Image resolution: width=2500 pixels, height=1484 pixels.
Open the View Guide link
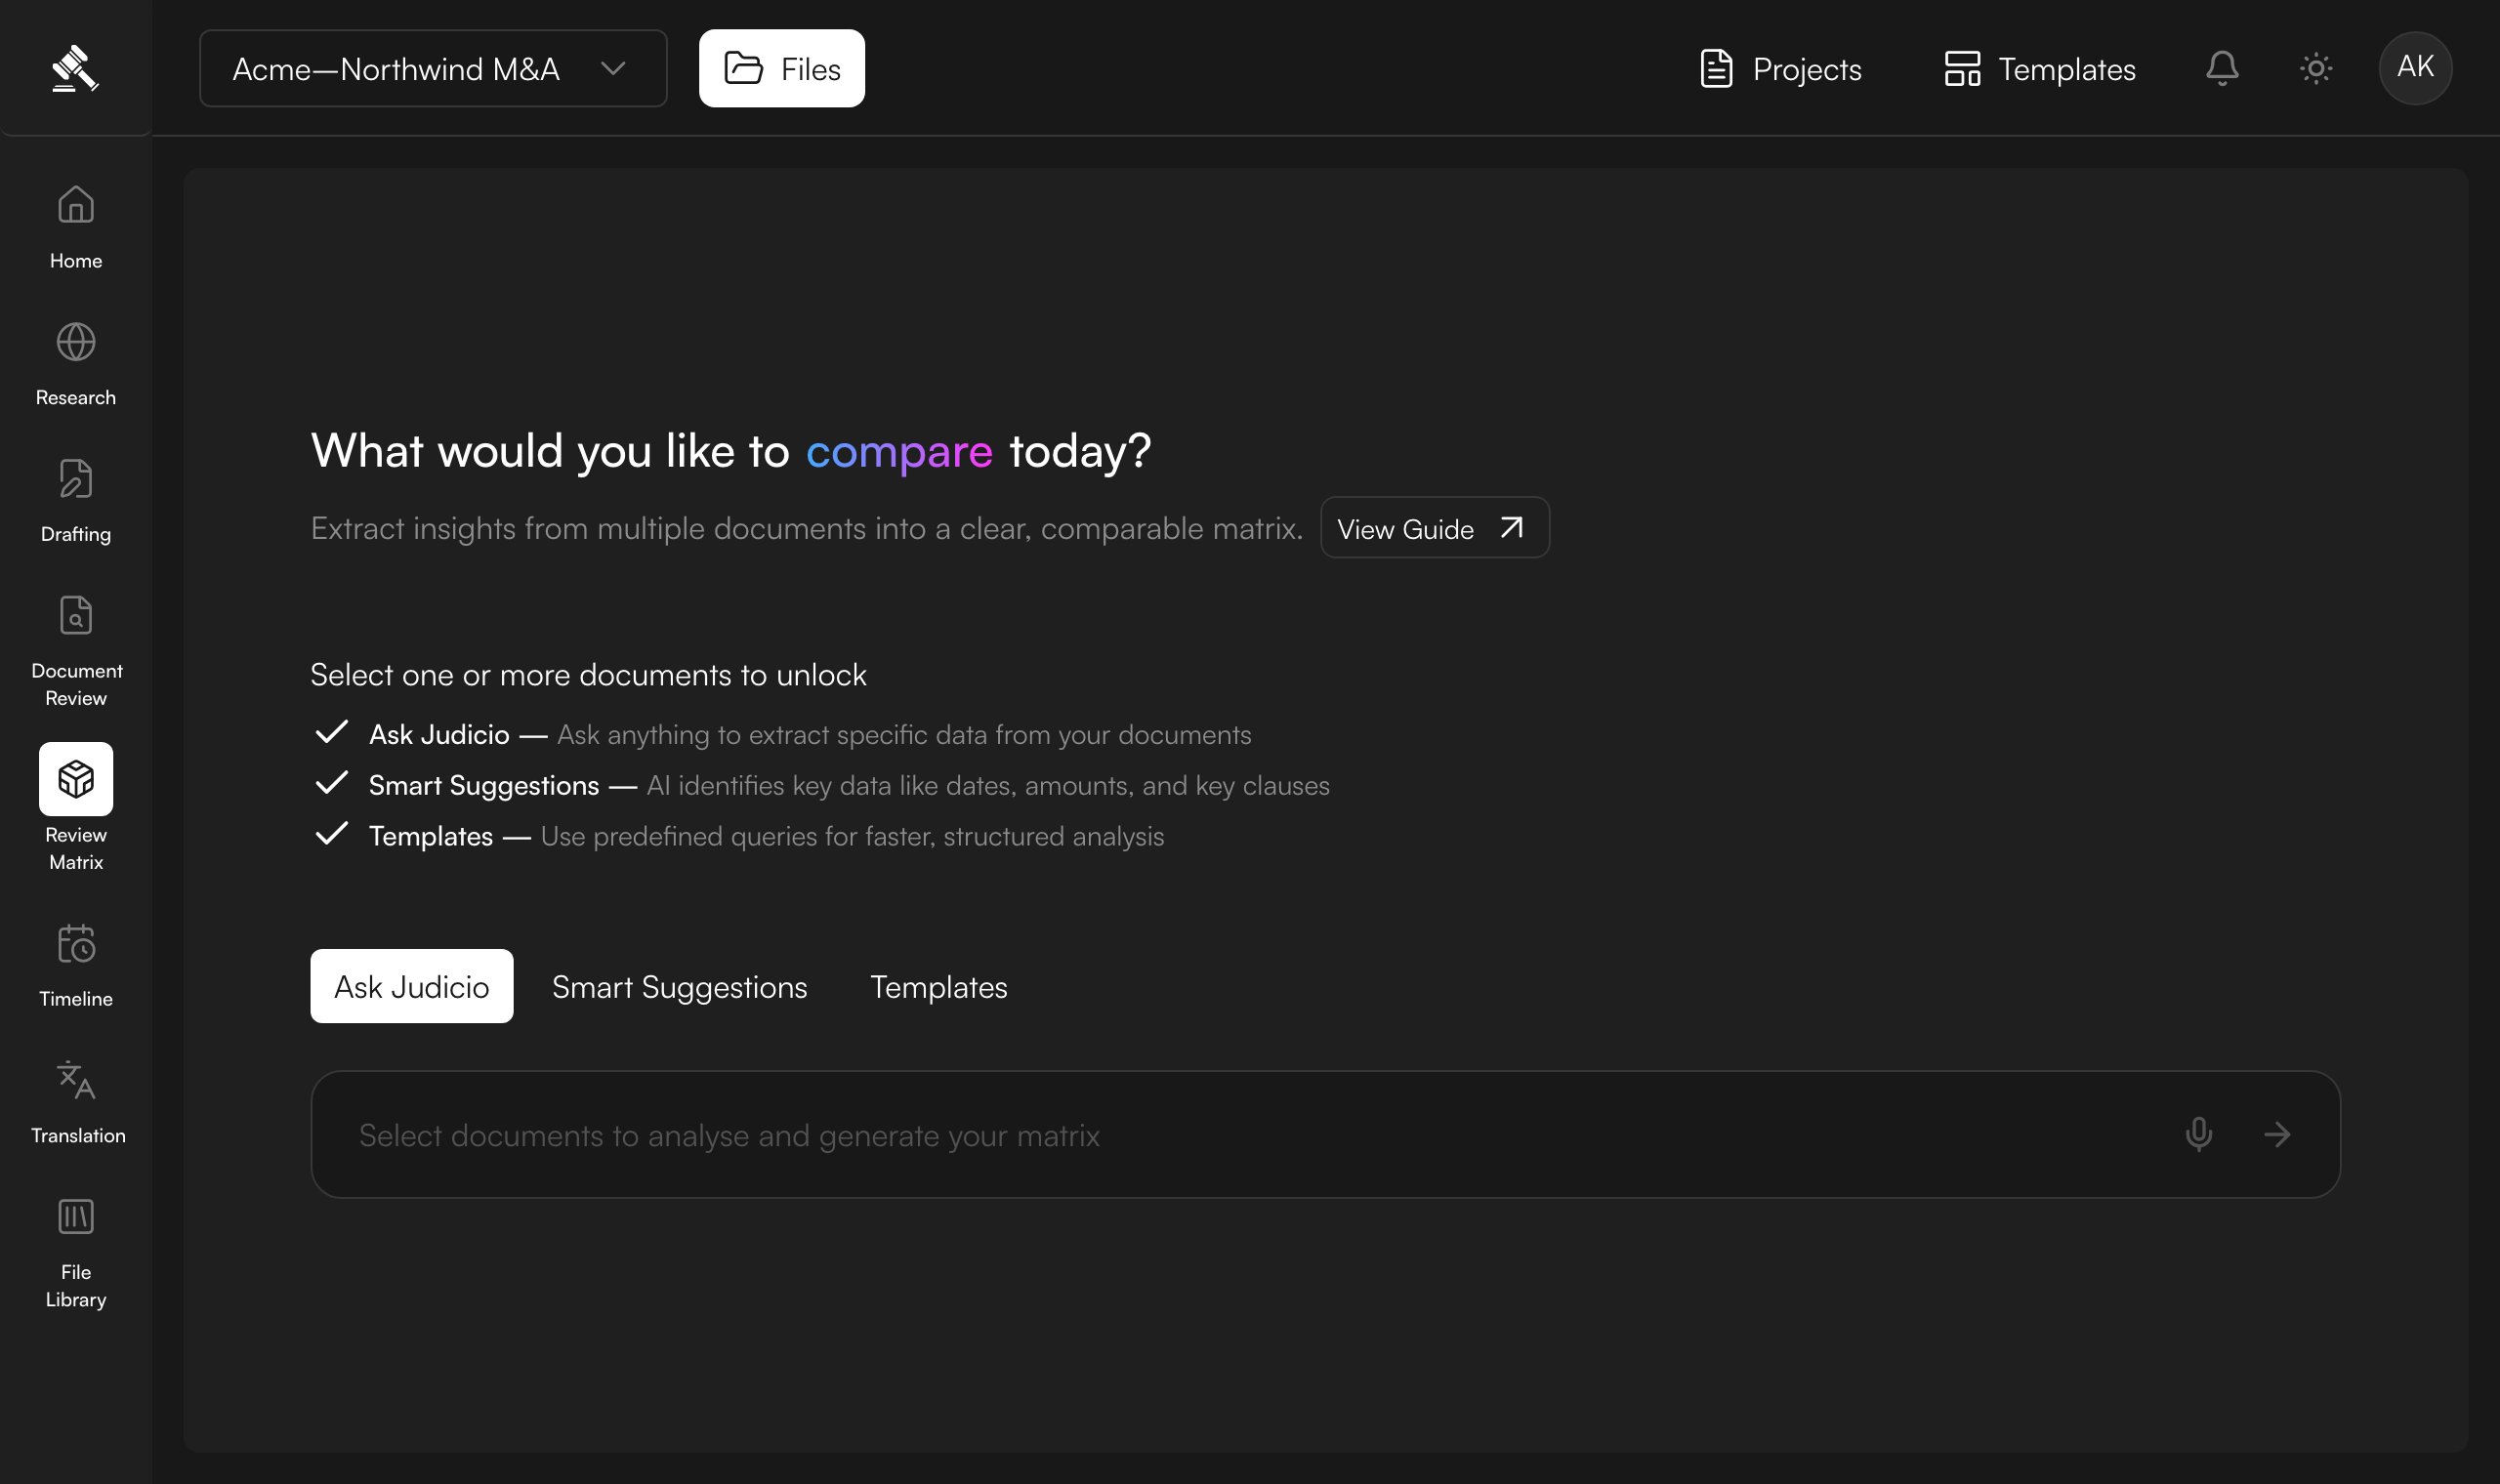tap(1435, 528)
